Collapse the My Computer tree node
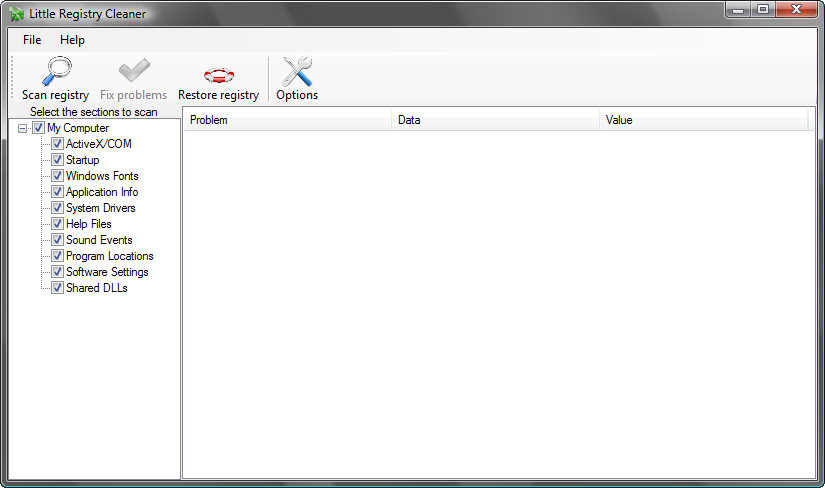825x488 pixels. tap(22, 128)
